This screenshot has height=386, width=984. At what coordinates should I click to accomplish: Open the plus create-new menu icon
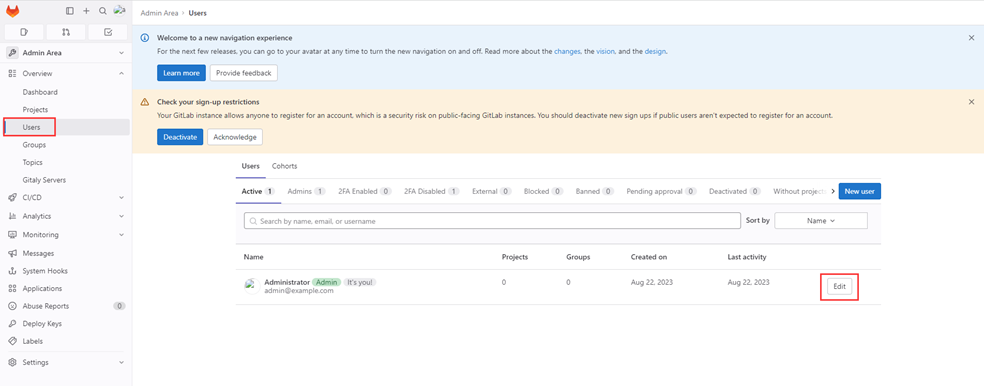pos(87,11)
